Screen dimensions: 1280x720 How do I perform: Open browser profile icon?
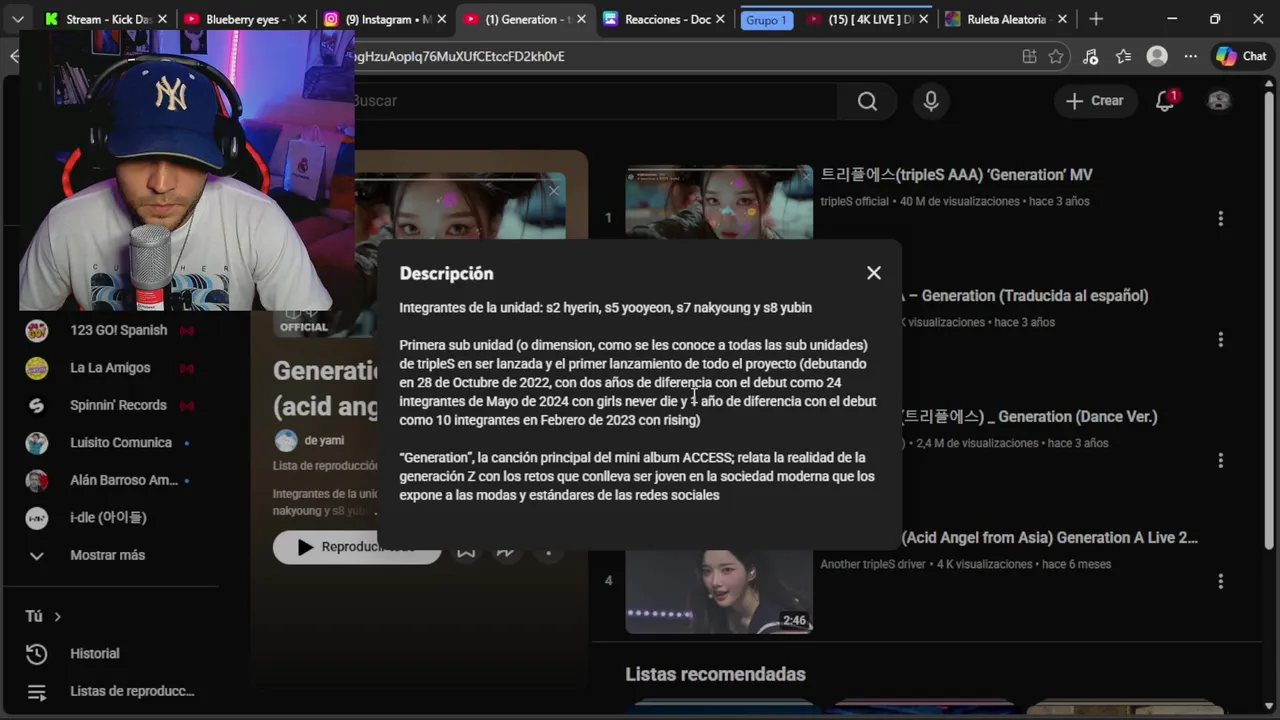[x=1157, y=57]
